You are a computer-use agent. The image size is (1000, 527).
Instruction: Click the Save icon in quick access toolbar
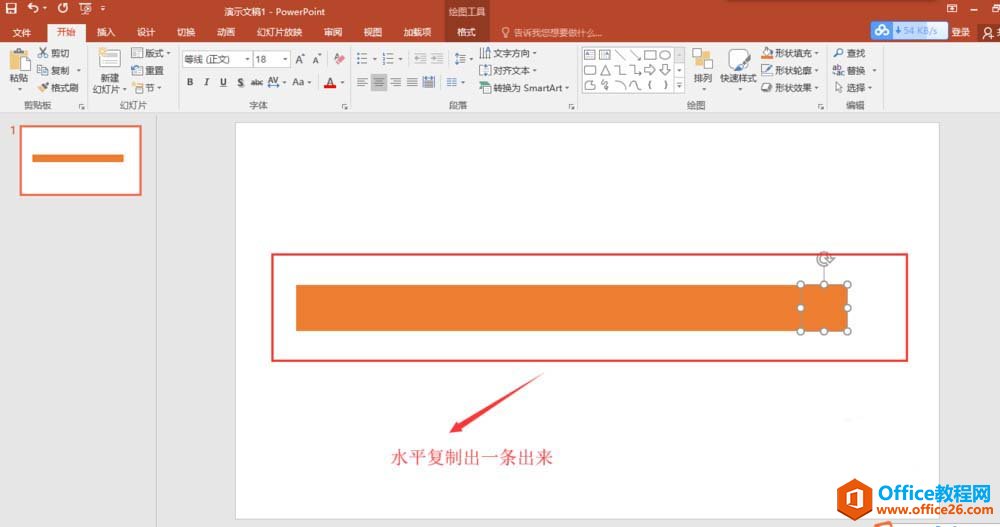(11, 8)
